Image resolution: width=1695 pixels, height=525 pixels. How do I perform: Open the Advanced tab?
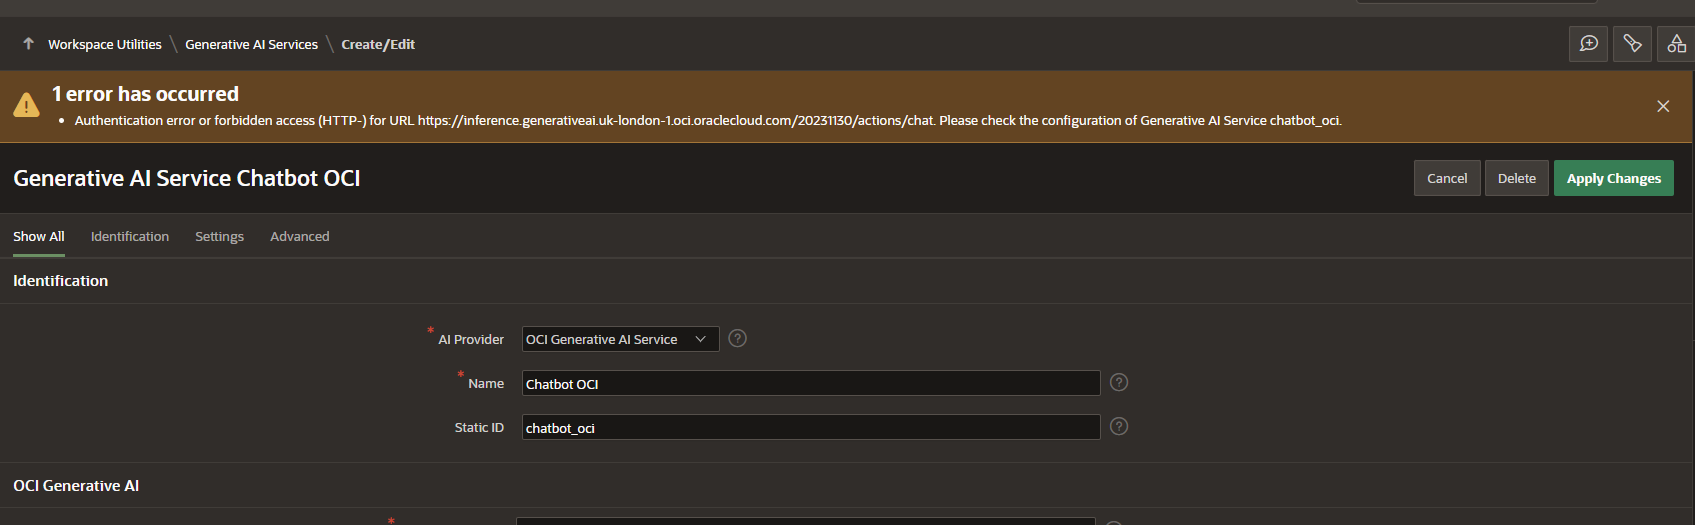(x=299, y=237)
